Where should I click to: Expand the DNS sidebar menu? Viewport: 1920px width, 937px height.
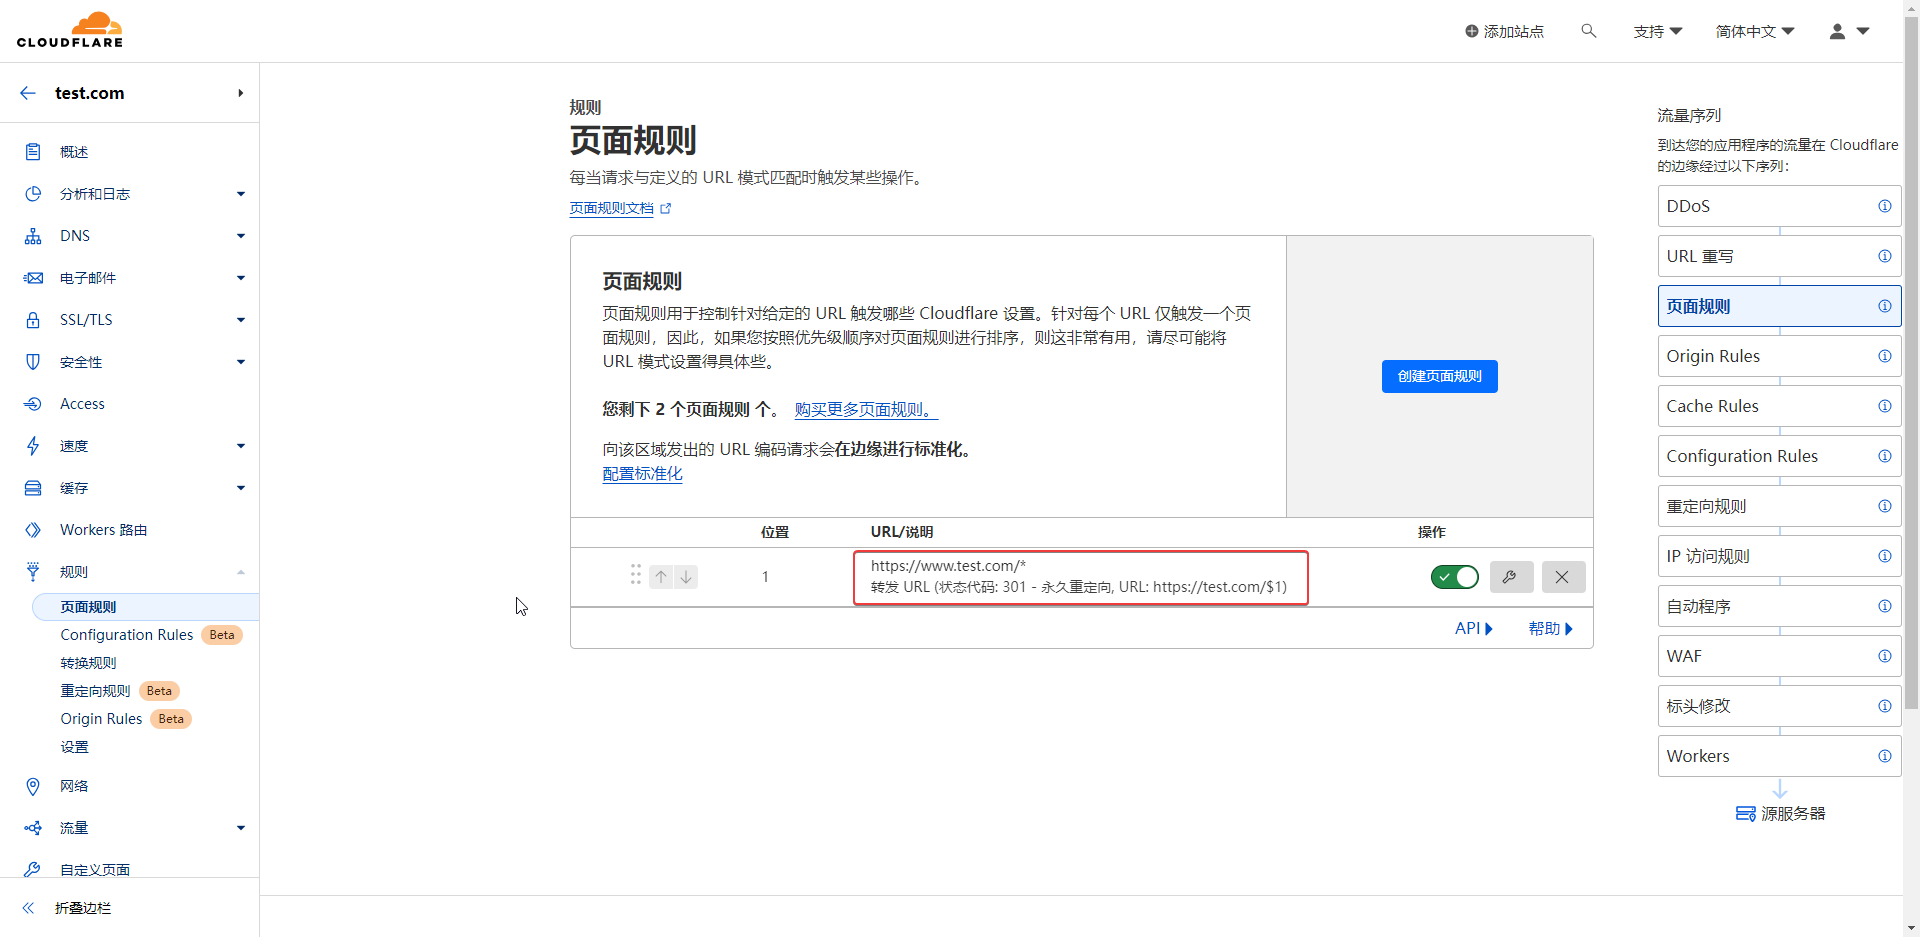(240, 236)
